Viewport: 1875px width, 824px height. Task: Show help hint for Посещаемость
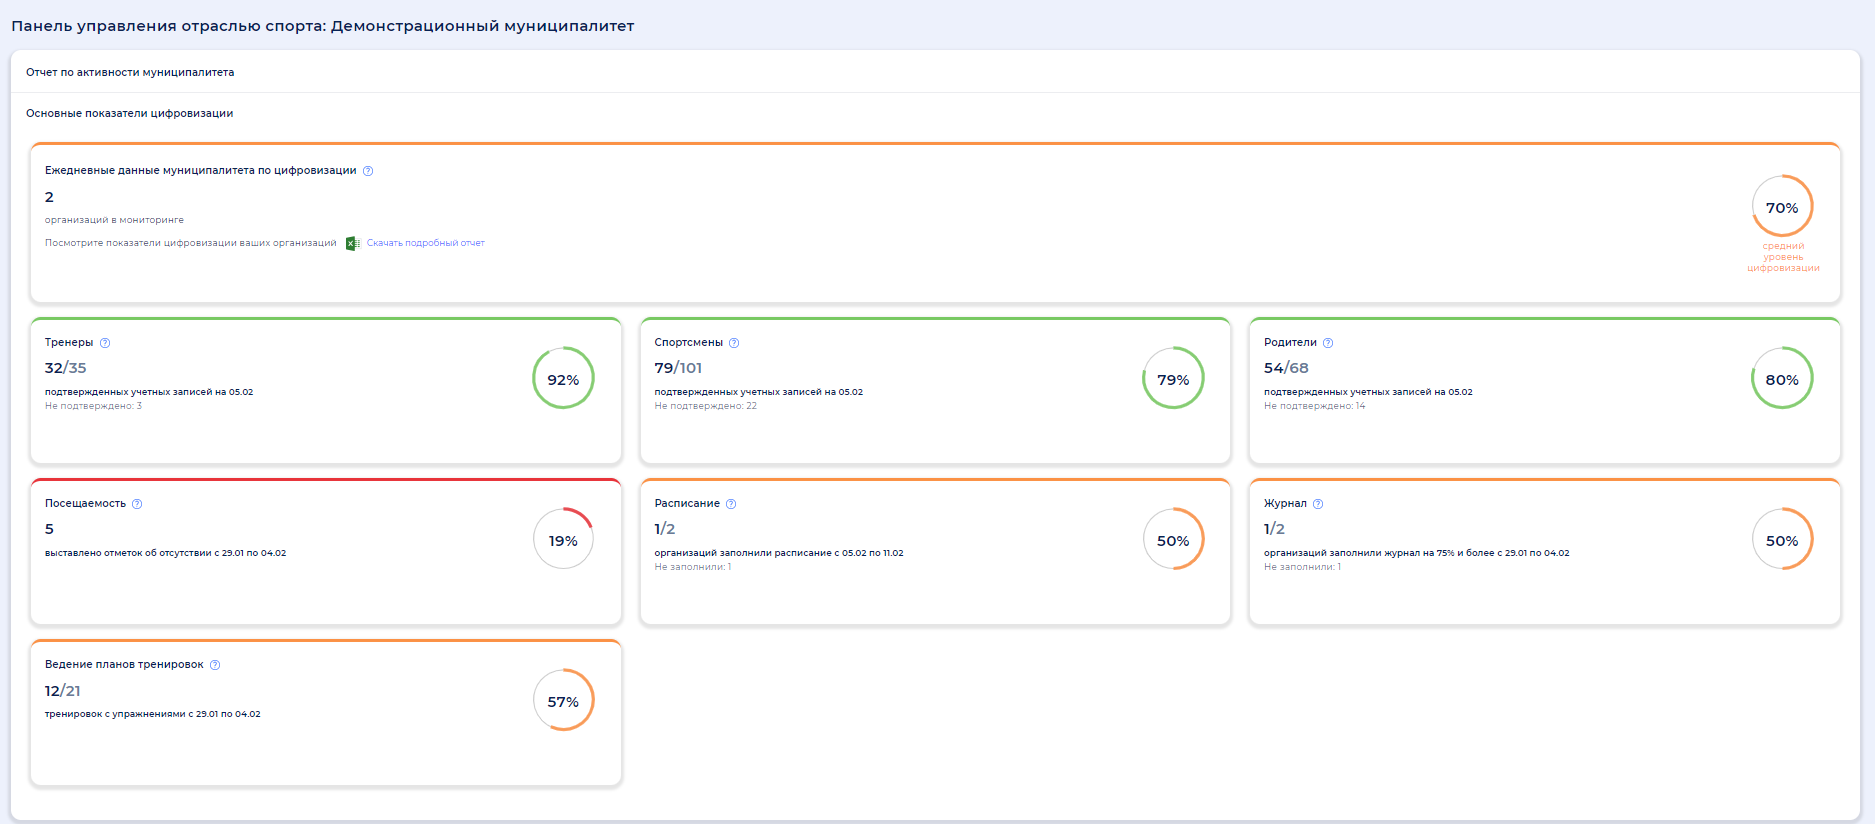137,504
